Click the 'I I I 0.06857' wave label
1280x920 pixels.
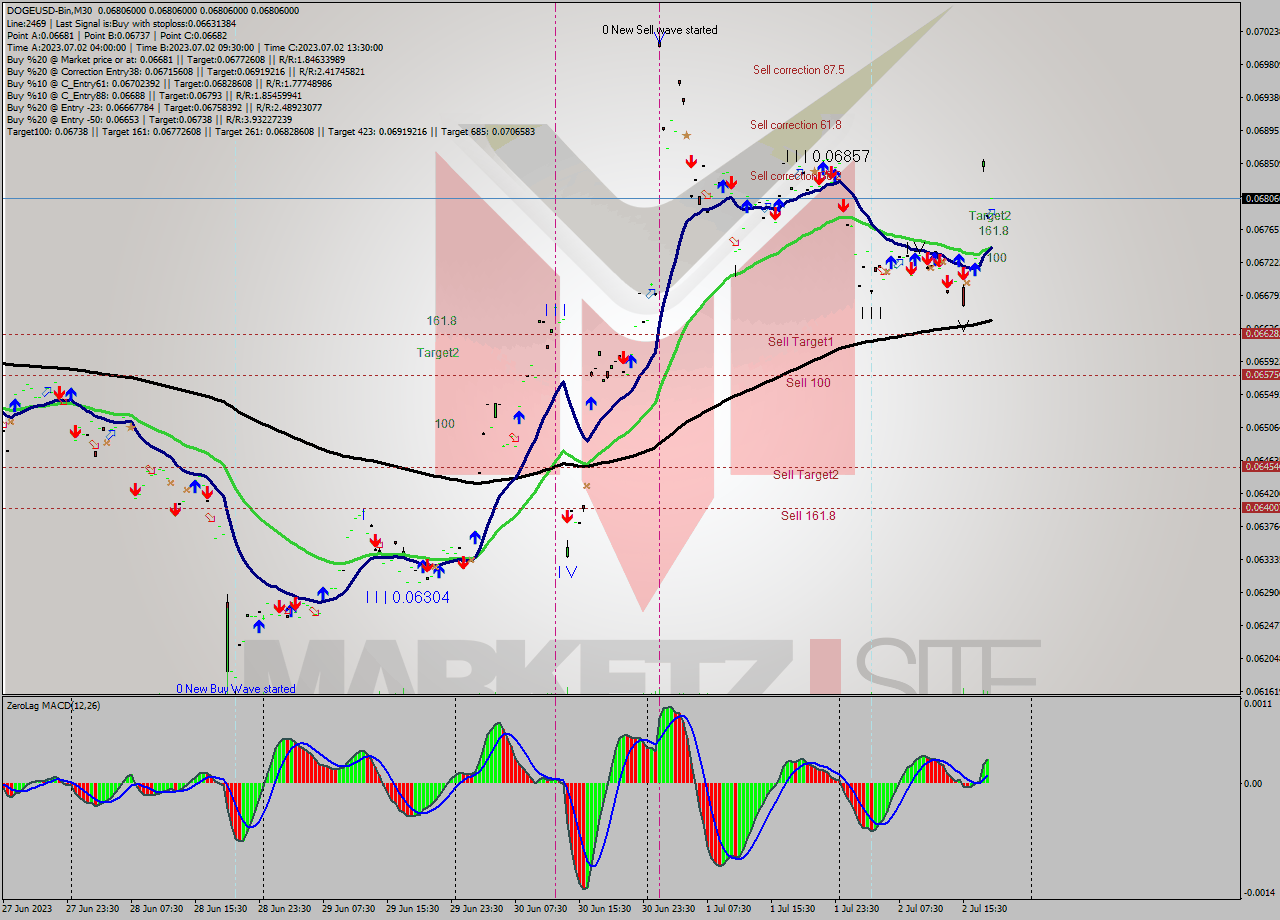[x=826, y=156]
